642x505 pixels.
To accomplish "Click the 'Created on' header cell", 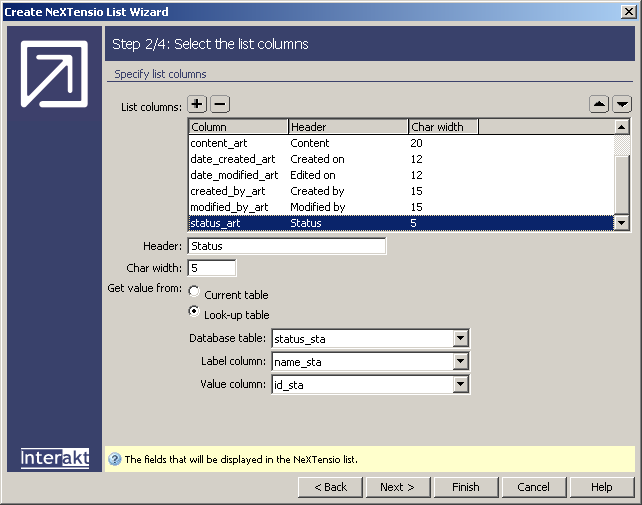I will [317, 159].
